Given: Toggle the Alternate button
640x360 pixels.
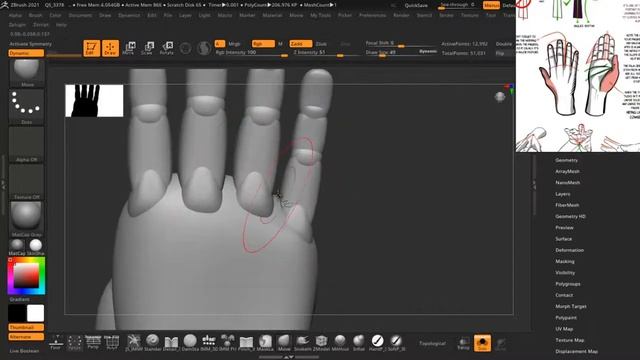Looking at the screenshot, I should (x=26, y=337).
